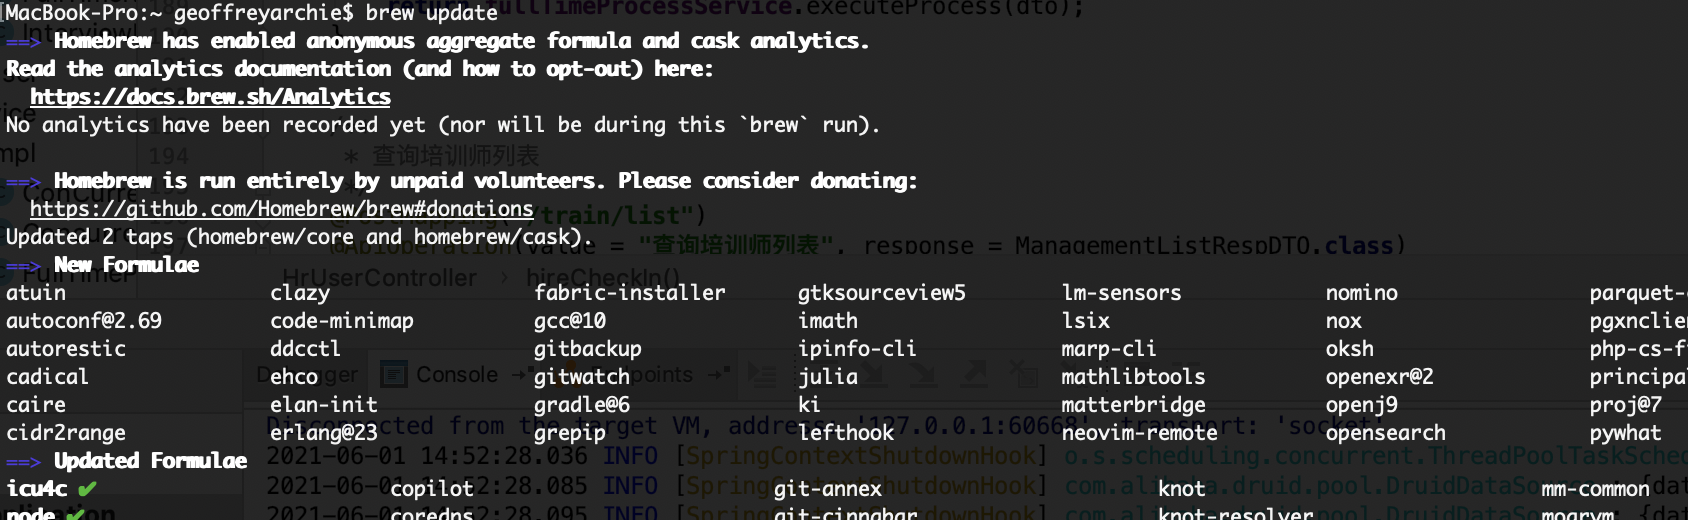Image resolution: width=1688 pixels, height=520 pixels.
Task: Select the clazy formula name
Action: (x=300, y=293)
